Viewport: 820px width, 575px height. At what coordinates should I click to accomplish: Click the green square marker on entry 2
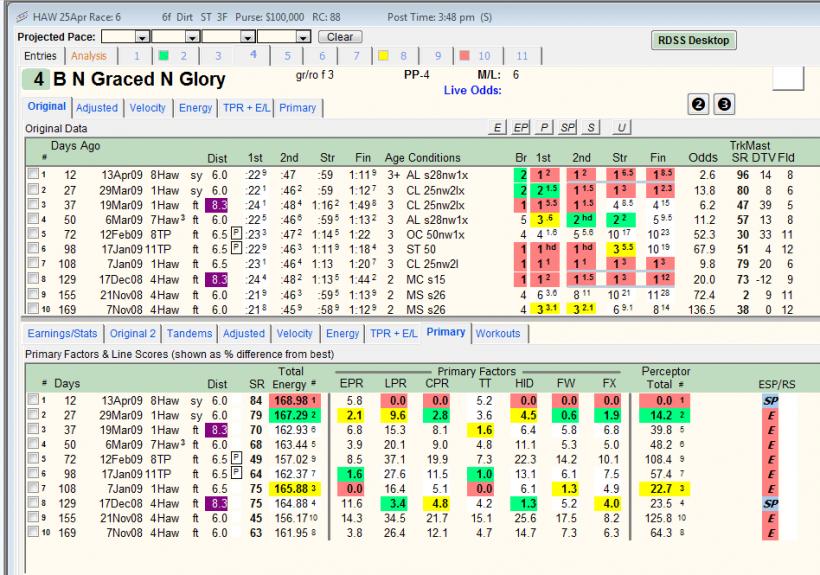pos(164,55)
